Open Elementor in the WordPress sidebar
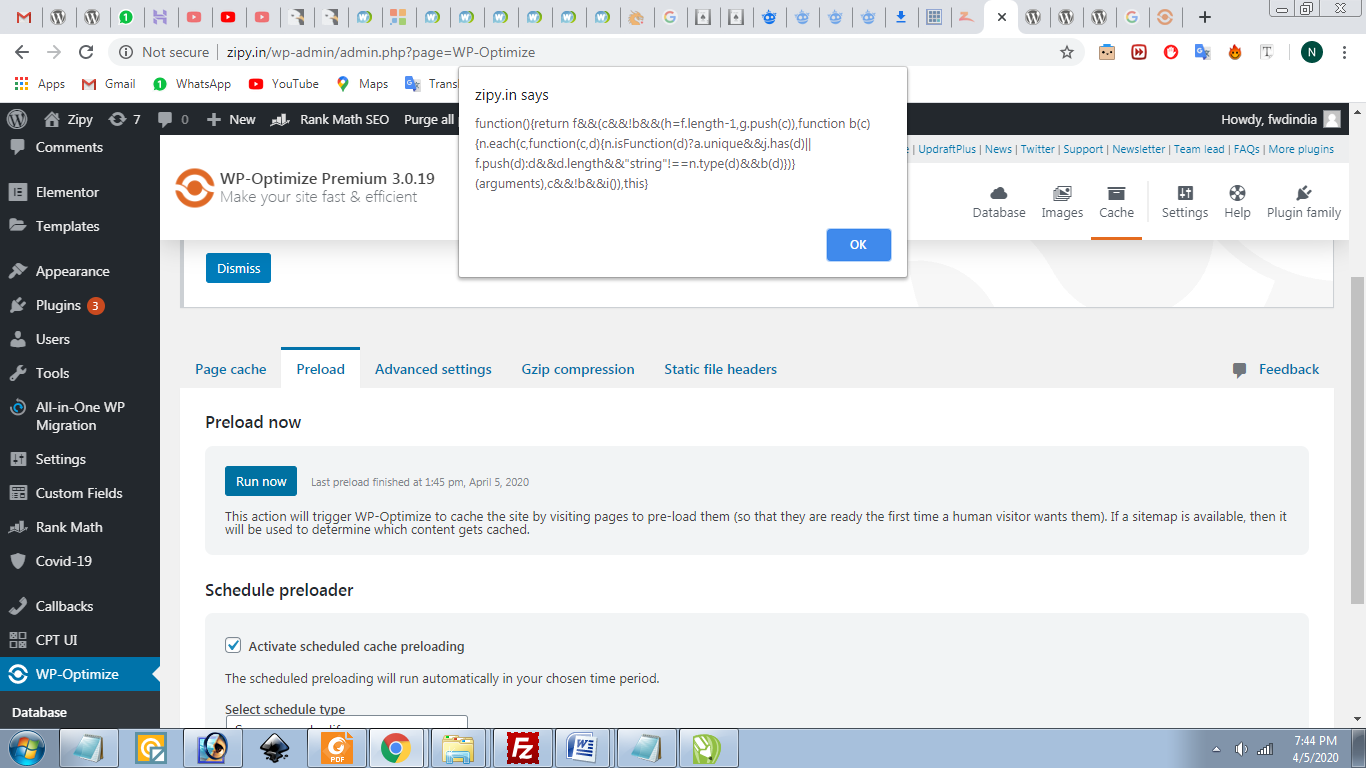Image resolution: width=1366 pixels, height=768 pixels. click(x=80, y=192)
